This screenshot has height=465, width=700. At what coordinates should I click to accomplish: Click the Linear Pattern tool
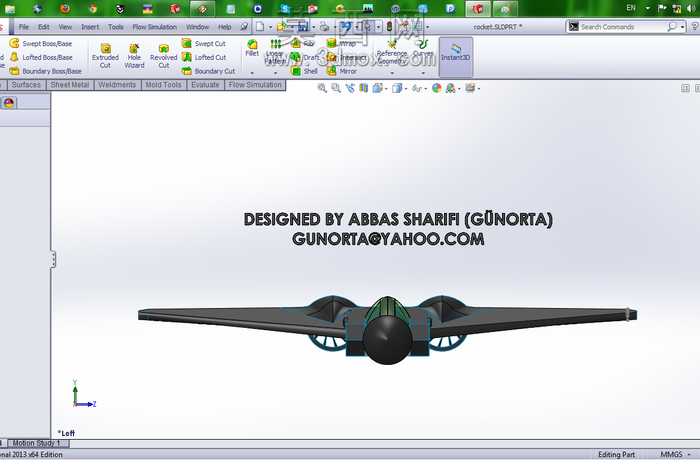coord(275,51)
